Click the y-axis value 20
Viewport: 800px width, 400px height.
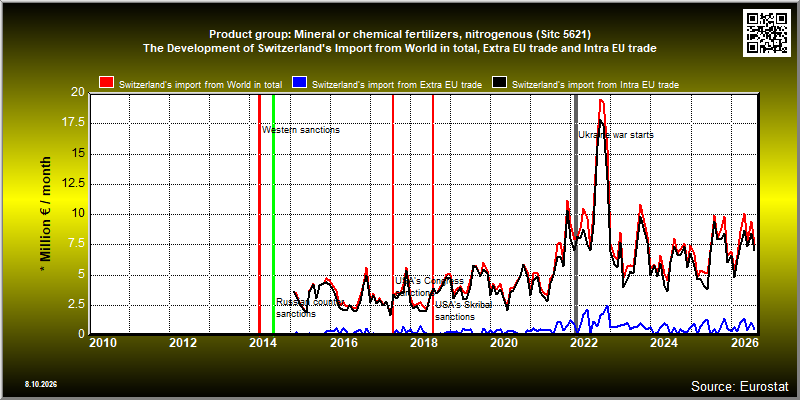pyautogui.click(x=78, y=92)
